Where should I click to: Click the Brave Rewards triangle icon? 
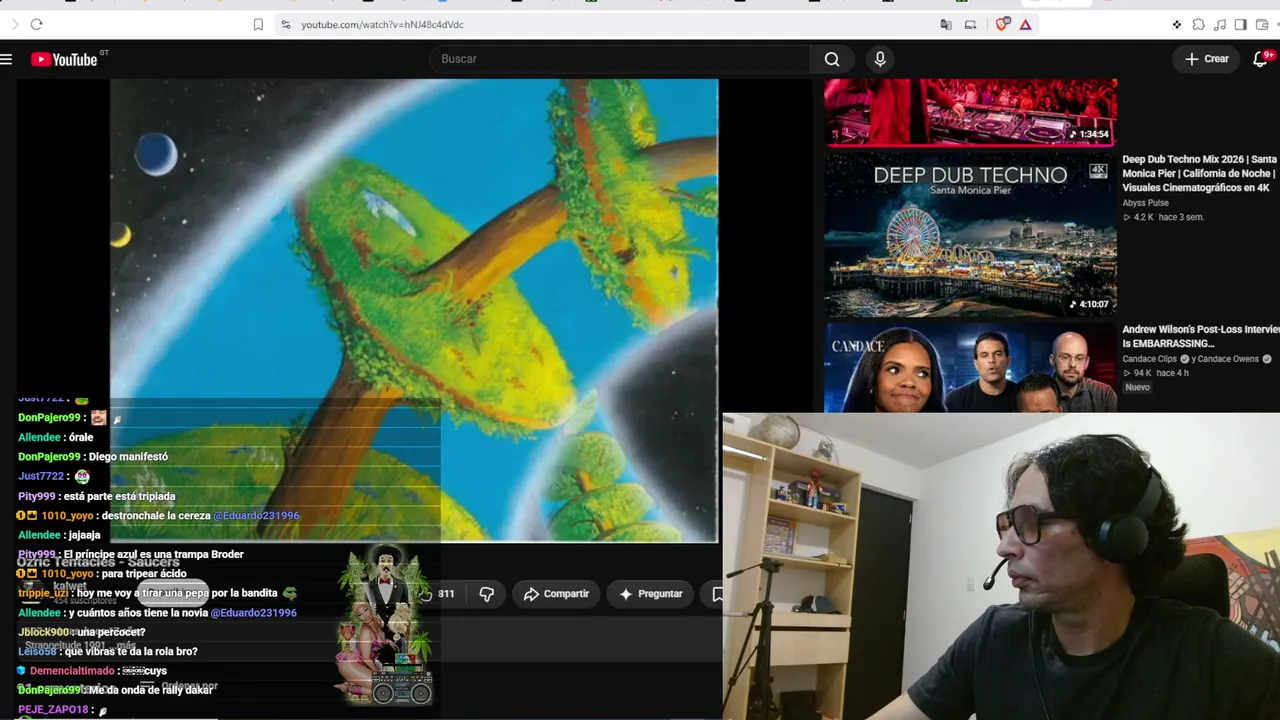pyautogui.click(x=1025, y=24)
